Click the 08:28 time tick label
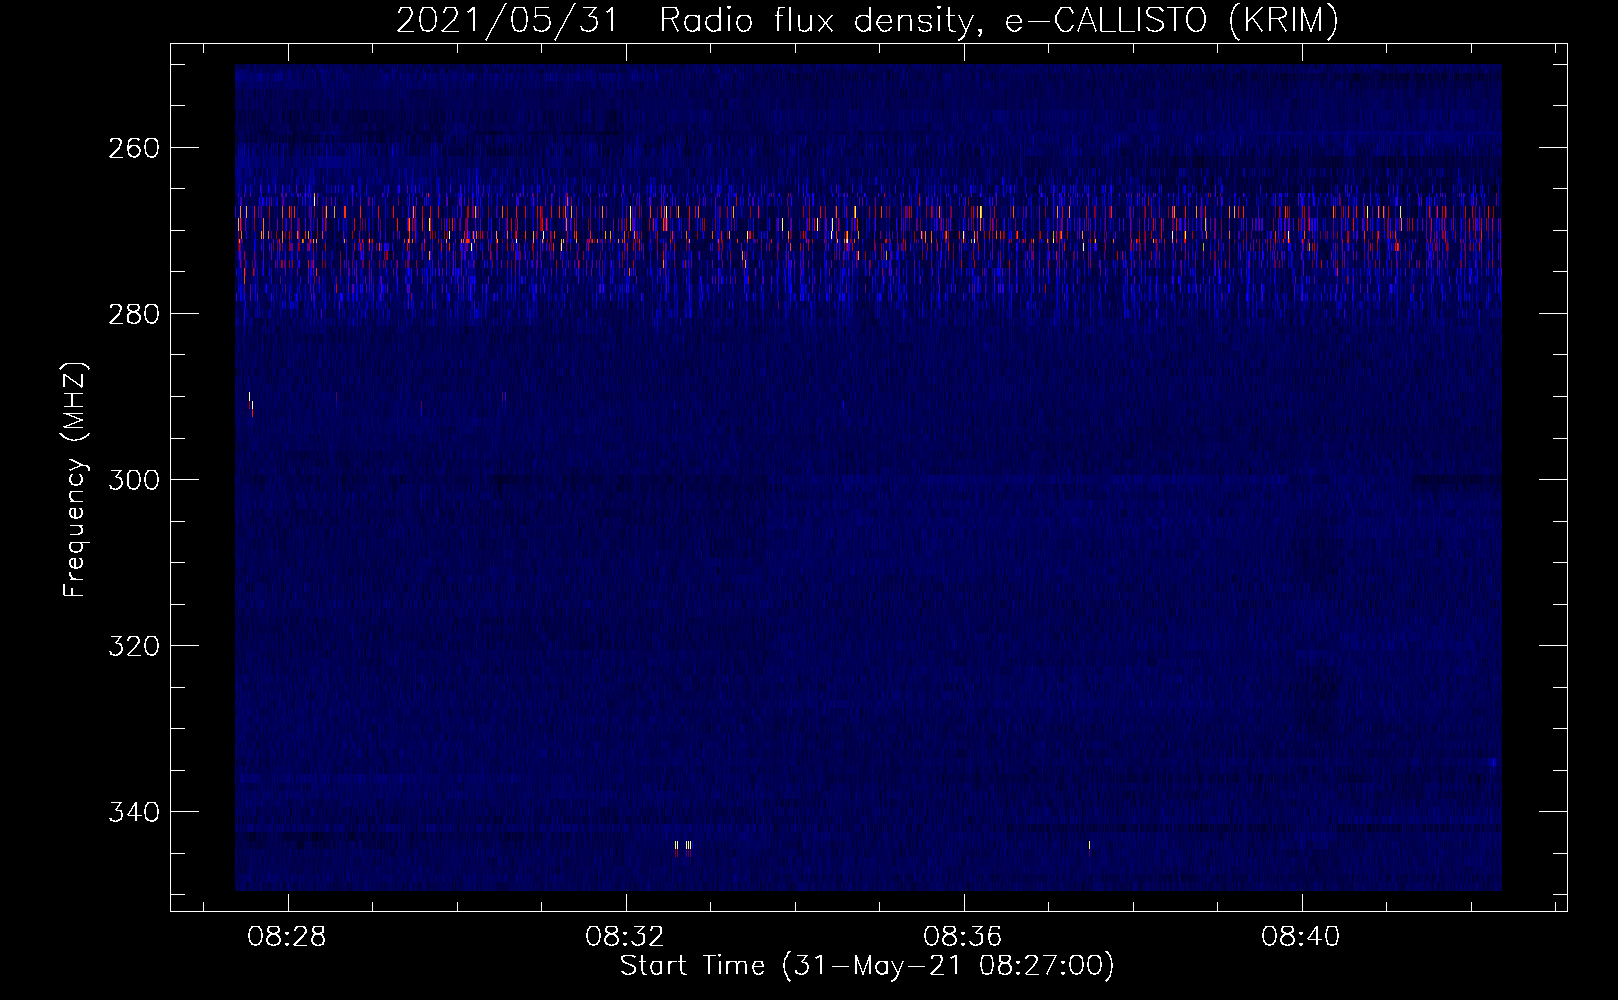 [x=287, y=937]
